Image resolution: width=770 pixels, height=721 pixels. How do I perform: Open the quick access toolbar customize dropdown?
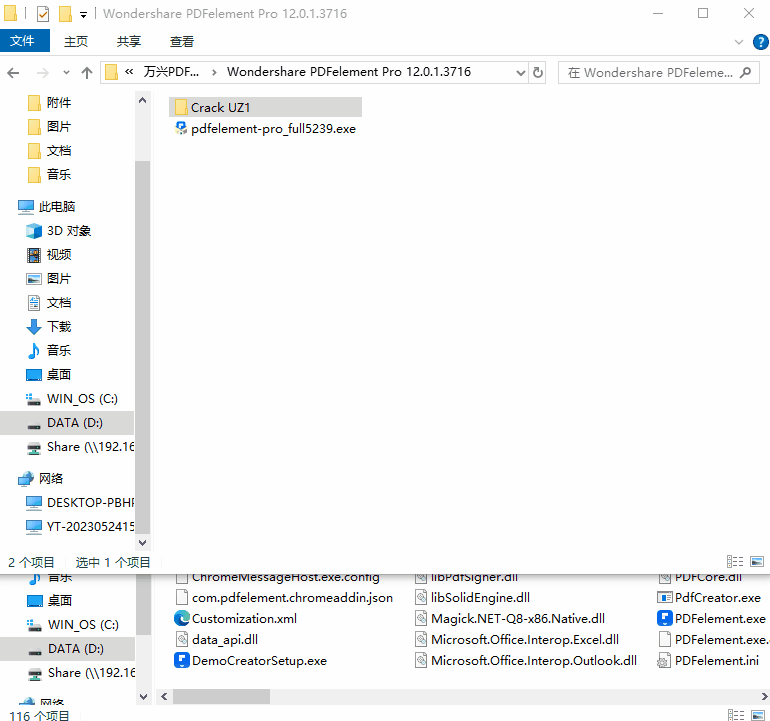(83, 14)
